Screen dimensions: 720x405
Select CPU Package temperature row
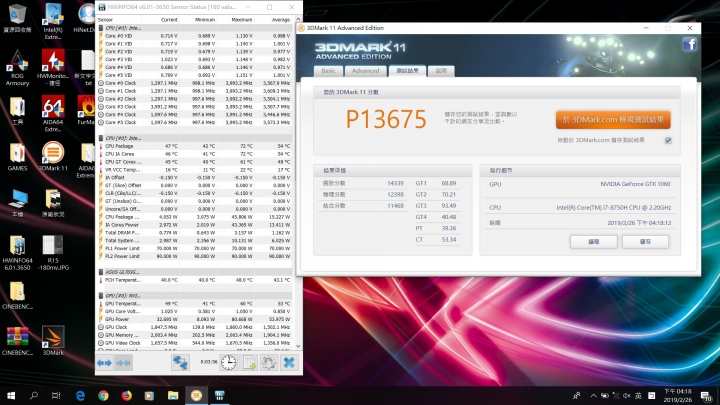(x=195, y=146)
